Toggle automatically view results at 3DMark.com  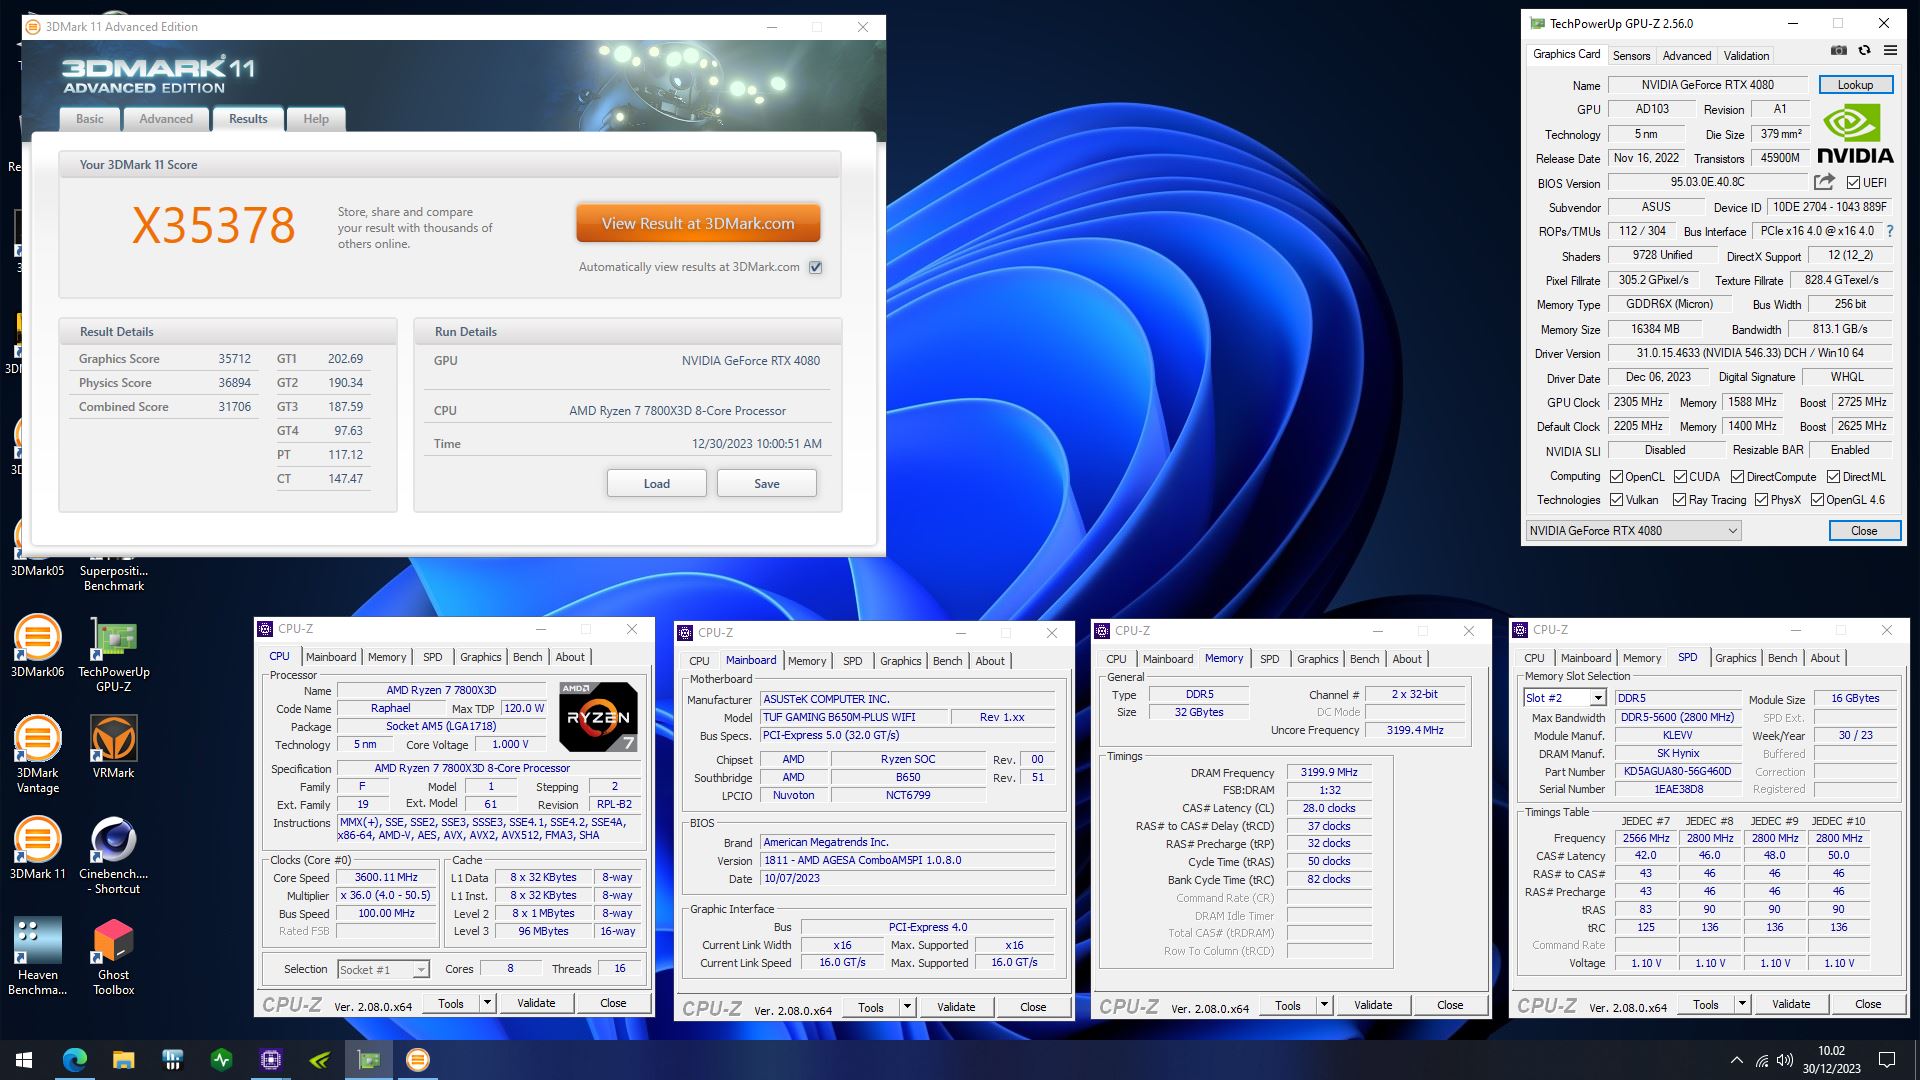(x=816, y=267)
